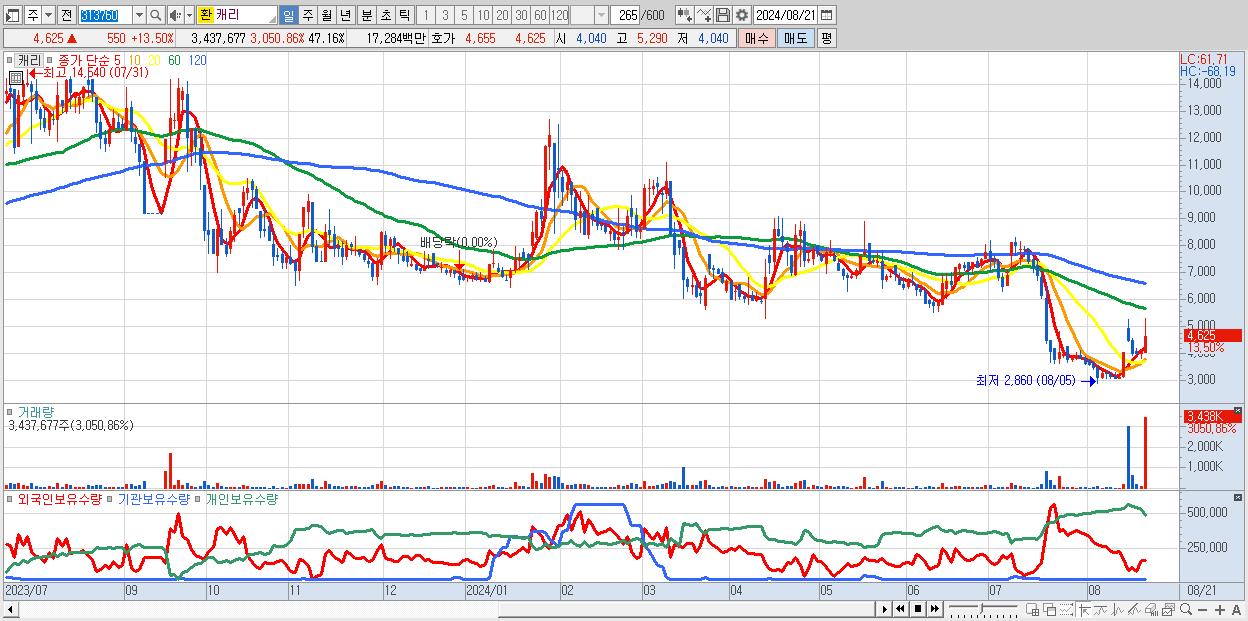Click the fast-forward playback button
The image size is (1248, 621).
(x=935, y=609)
